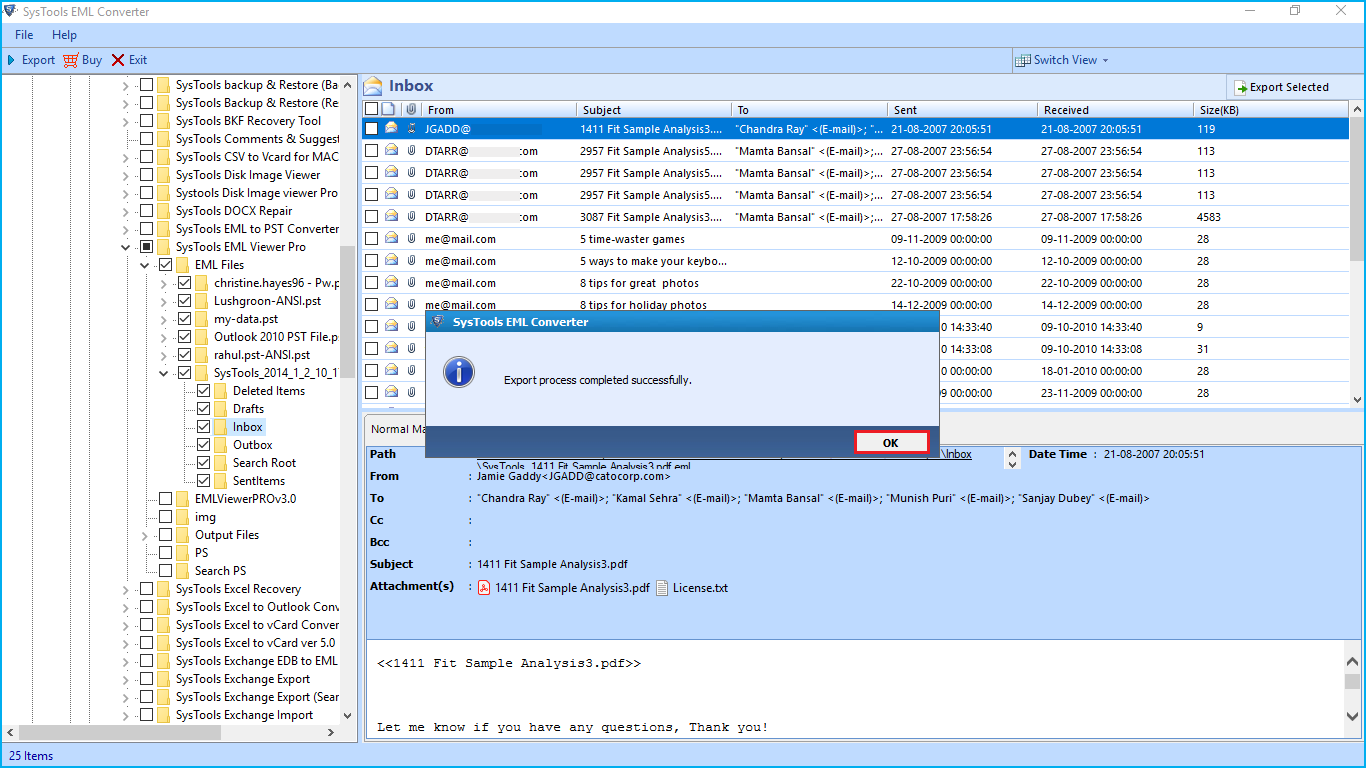This screenshot has height=768, width=1366.
Task: Click the Buy shopping cart icon
Action: coord(70,60)
